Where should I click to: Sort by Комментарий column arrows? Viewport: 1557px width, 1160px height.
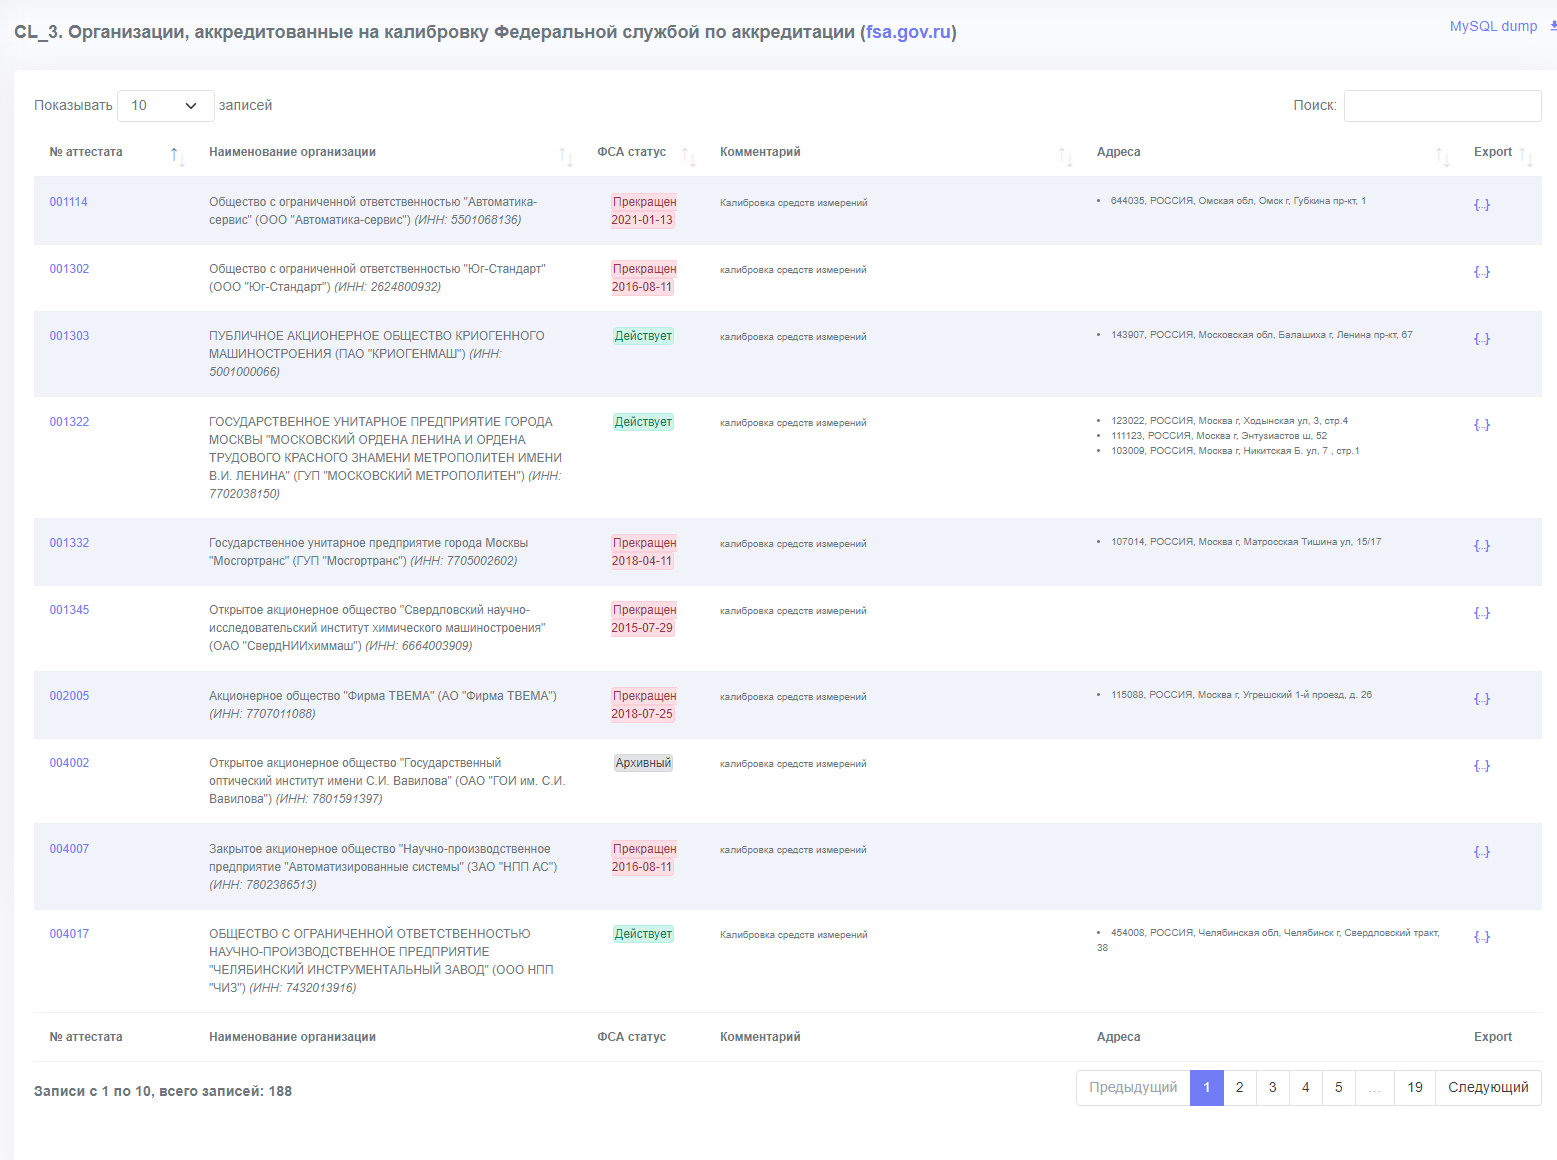(1066, 156)
